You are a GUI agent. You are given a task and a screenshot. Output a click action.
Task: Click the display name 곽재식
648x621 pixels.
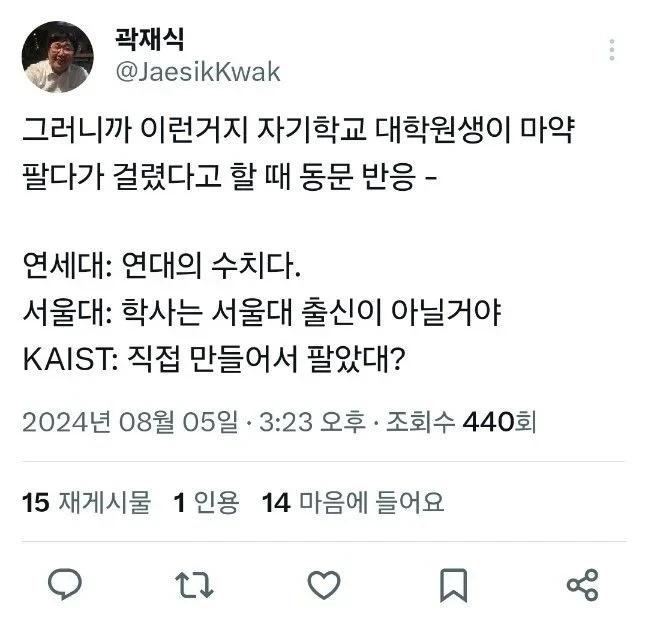150,39
